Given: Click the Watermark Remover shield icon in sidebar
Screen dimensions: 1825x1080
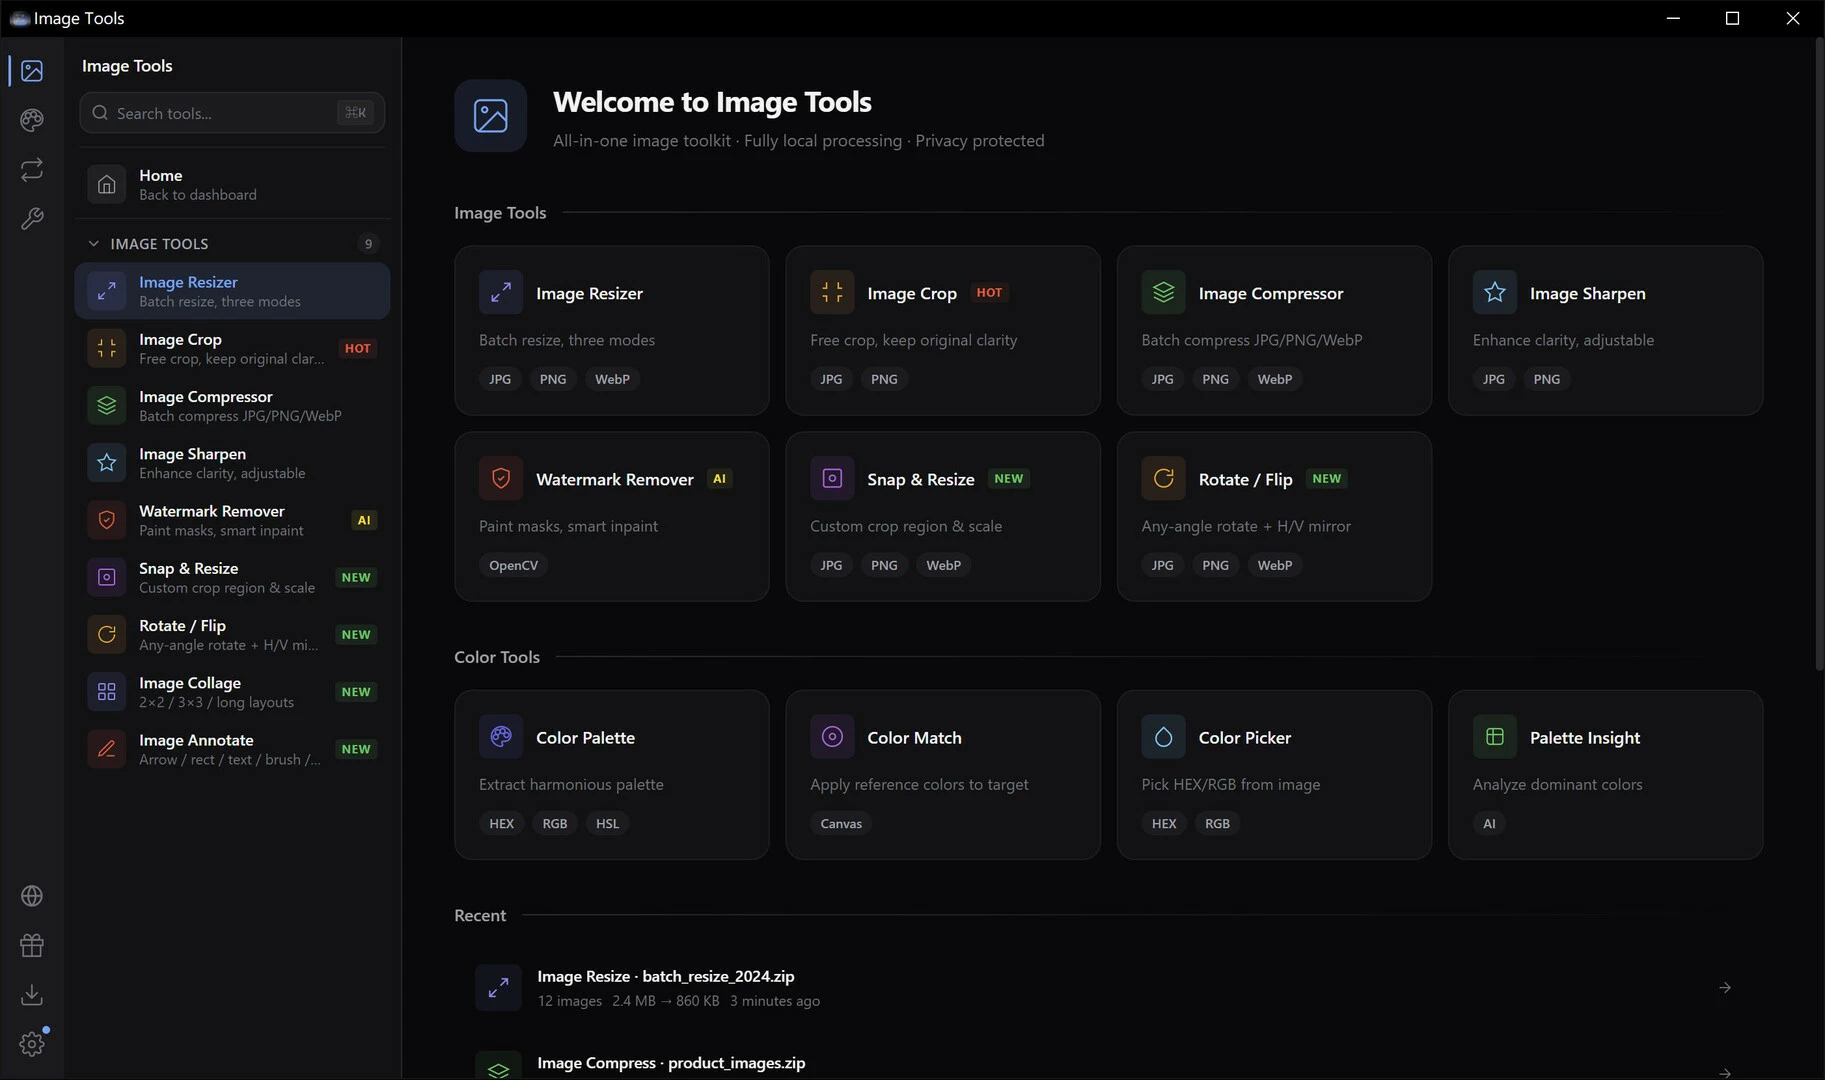Looking at the screenshot, I should 107,520.
